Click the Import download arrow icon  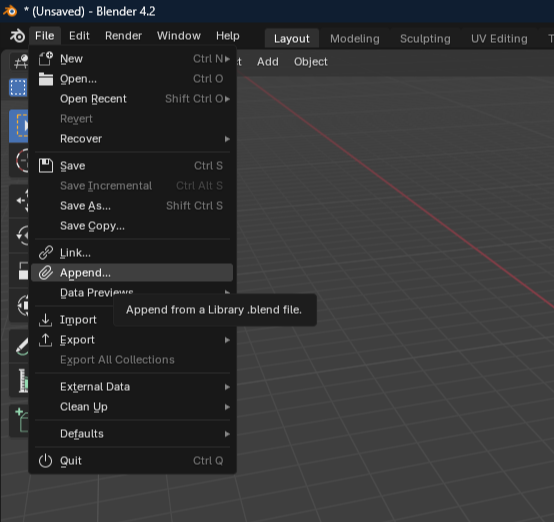45,320
